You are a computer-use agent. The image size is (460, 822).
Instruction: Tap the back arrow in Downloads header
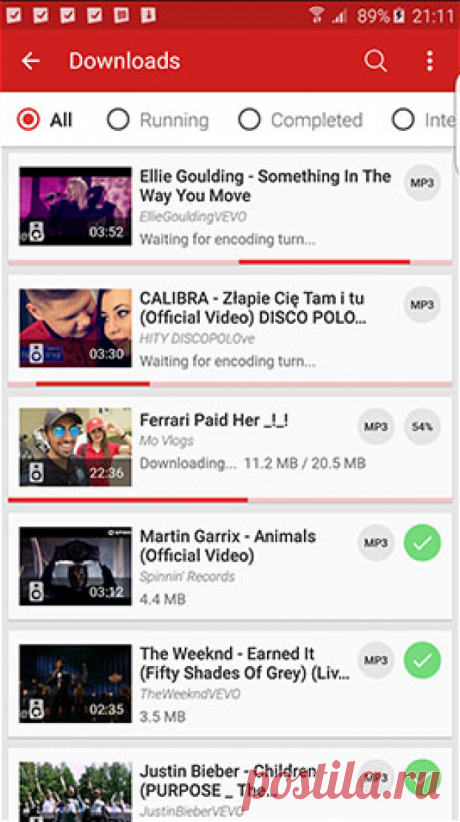(x=30, y=61)
